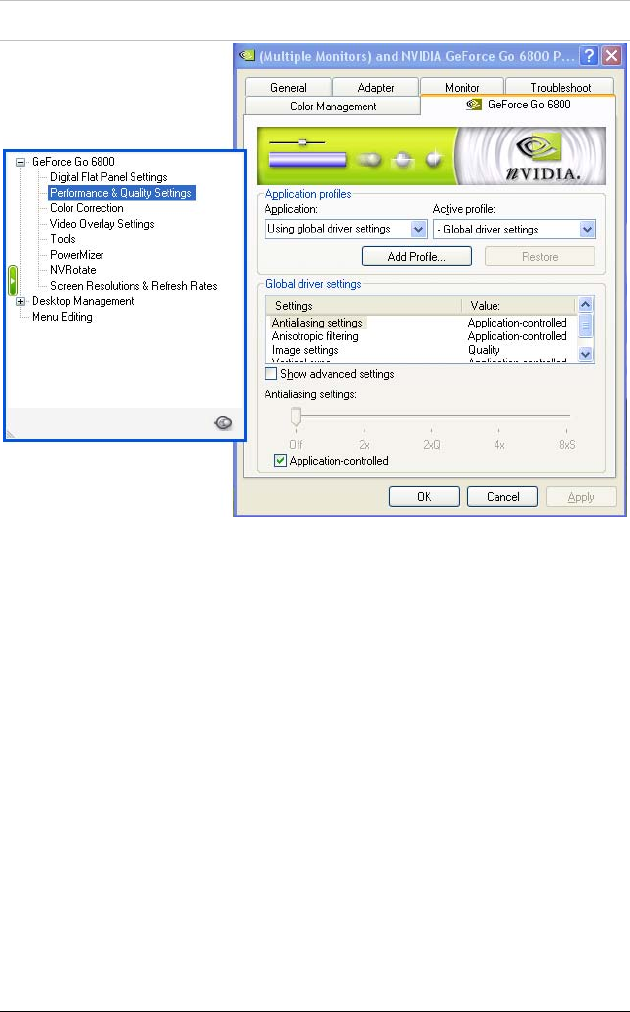
Task: Open the Color Management tab
Action: coord(333,106)
